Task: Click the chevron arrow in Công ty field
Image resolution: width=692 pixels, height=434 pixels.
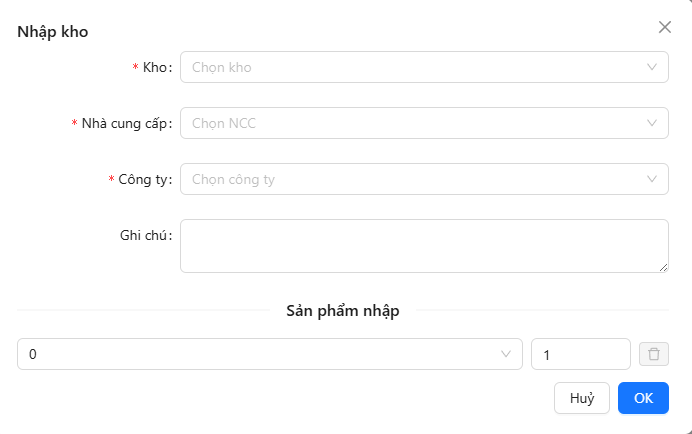Action: click(x=652, y=179)
